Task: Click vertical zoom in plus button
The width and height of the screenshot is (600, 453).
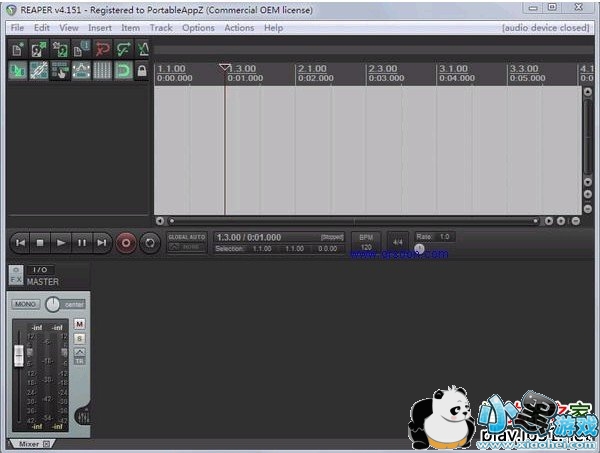Action: tap(588, 194)
